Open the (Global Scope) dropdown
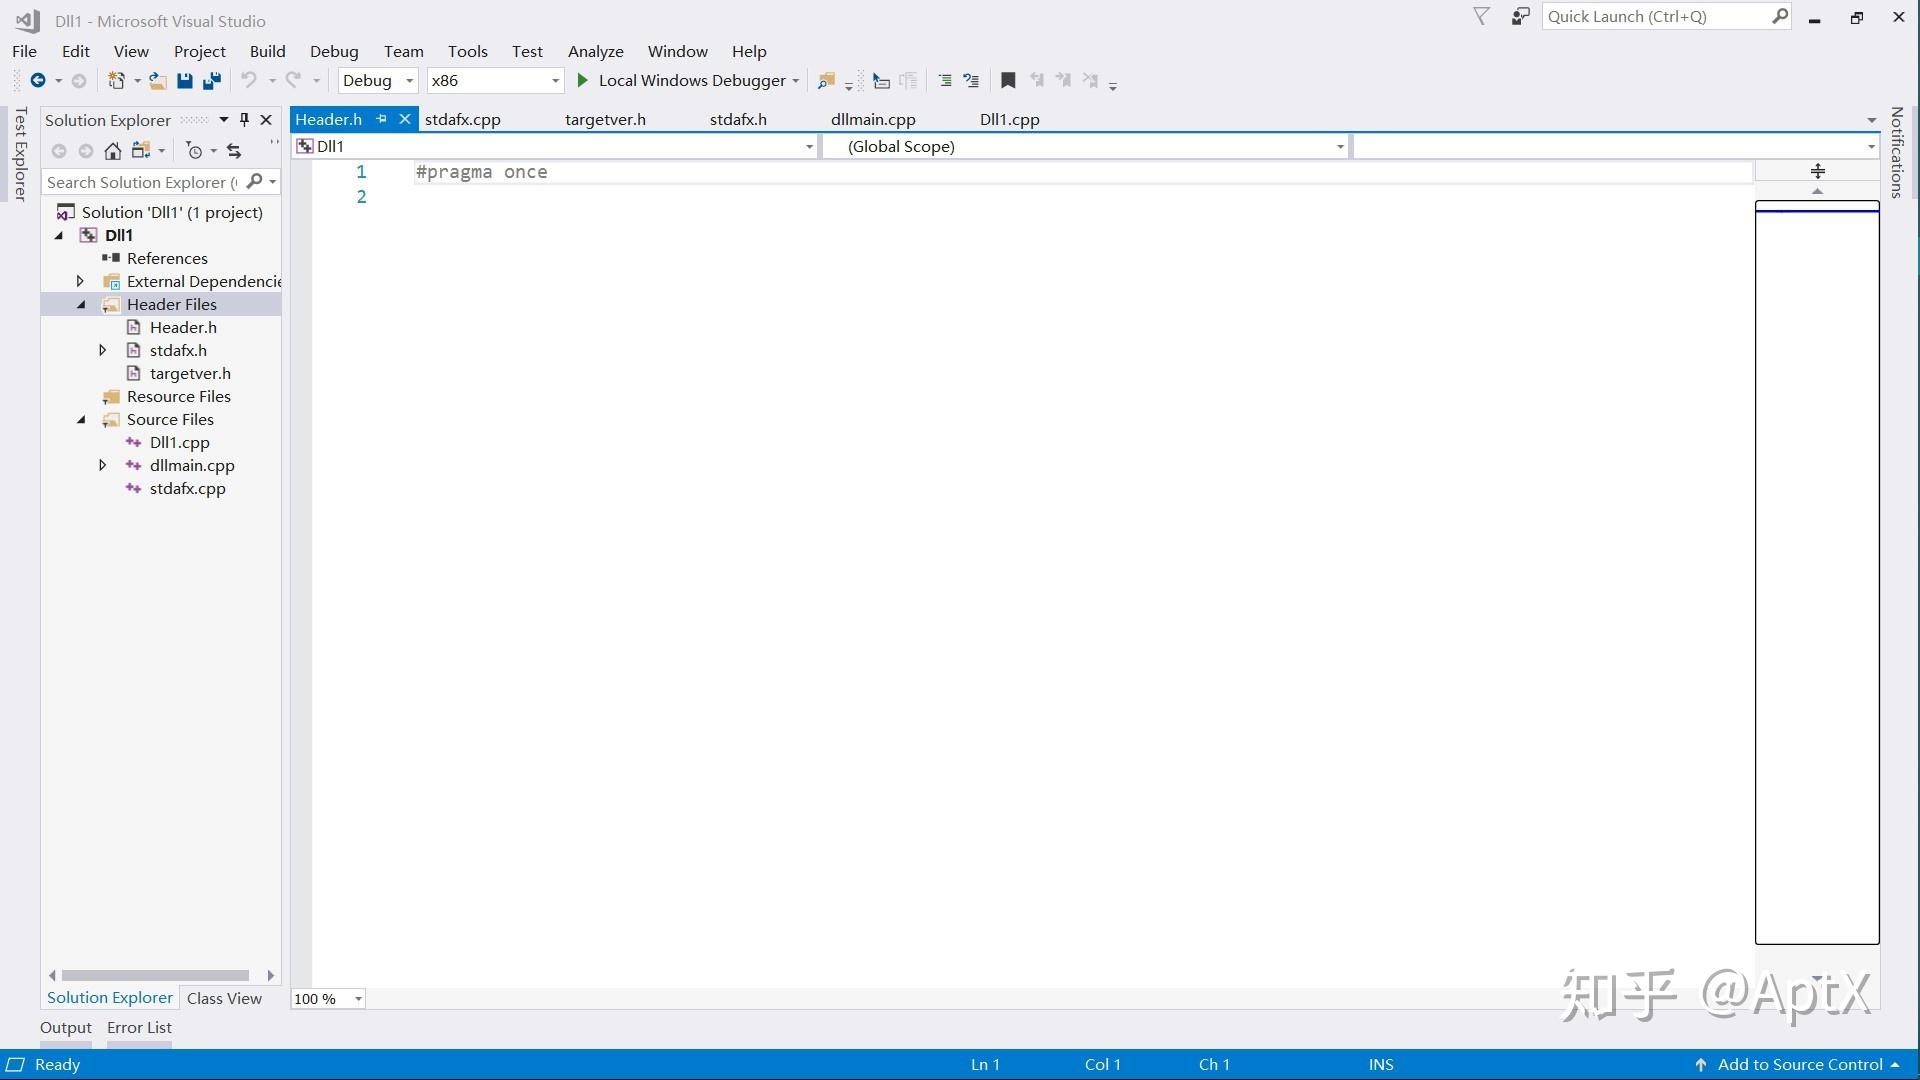The width and height of the screenshot is (1920, 1080). (1085, 146)
